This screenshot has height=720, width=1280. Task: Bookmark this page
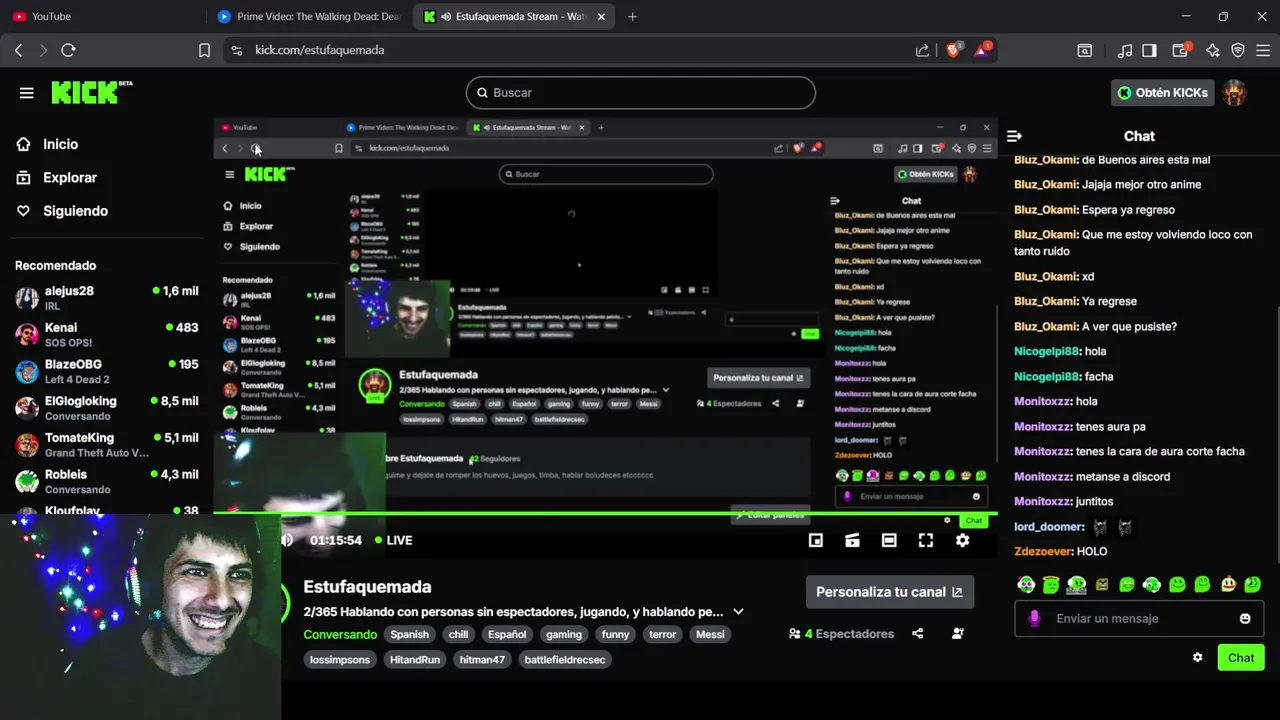pyautogui.click(x=204, y=50)
